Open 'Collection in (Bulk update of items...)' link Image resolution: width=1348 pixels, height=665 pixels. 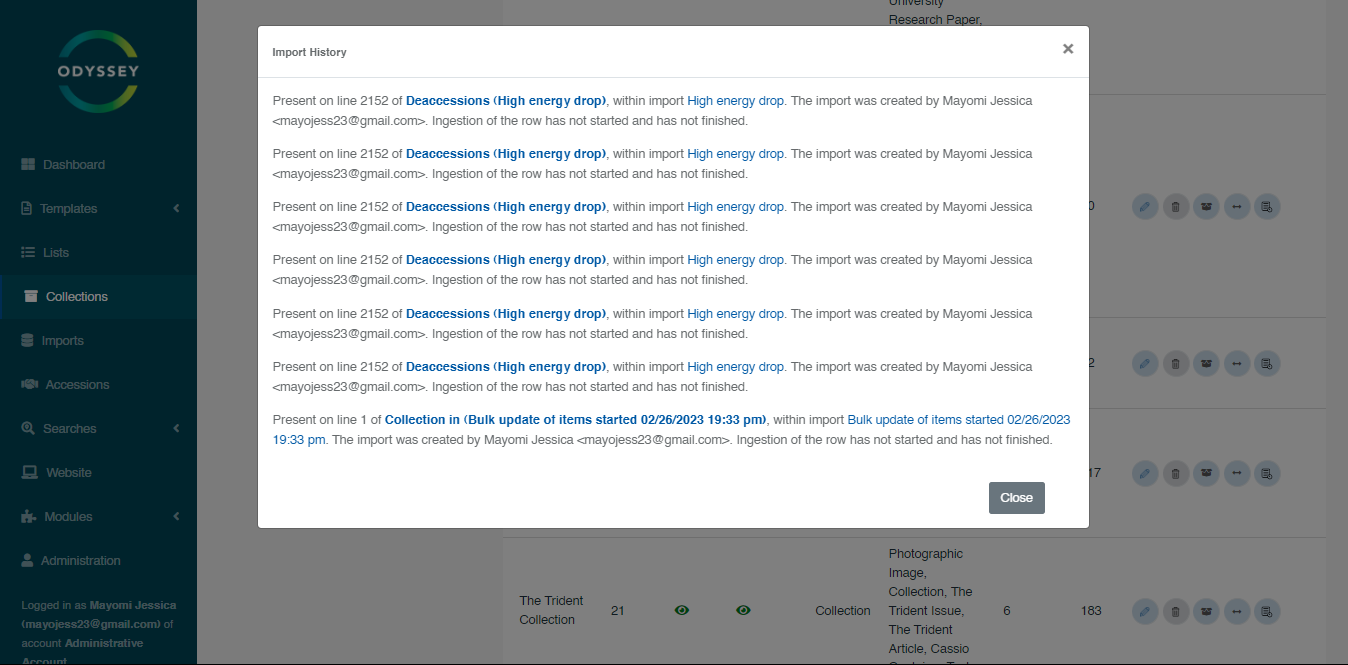click(x=576, y=420)
